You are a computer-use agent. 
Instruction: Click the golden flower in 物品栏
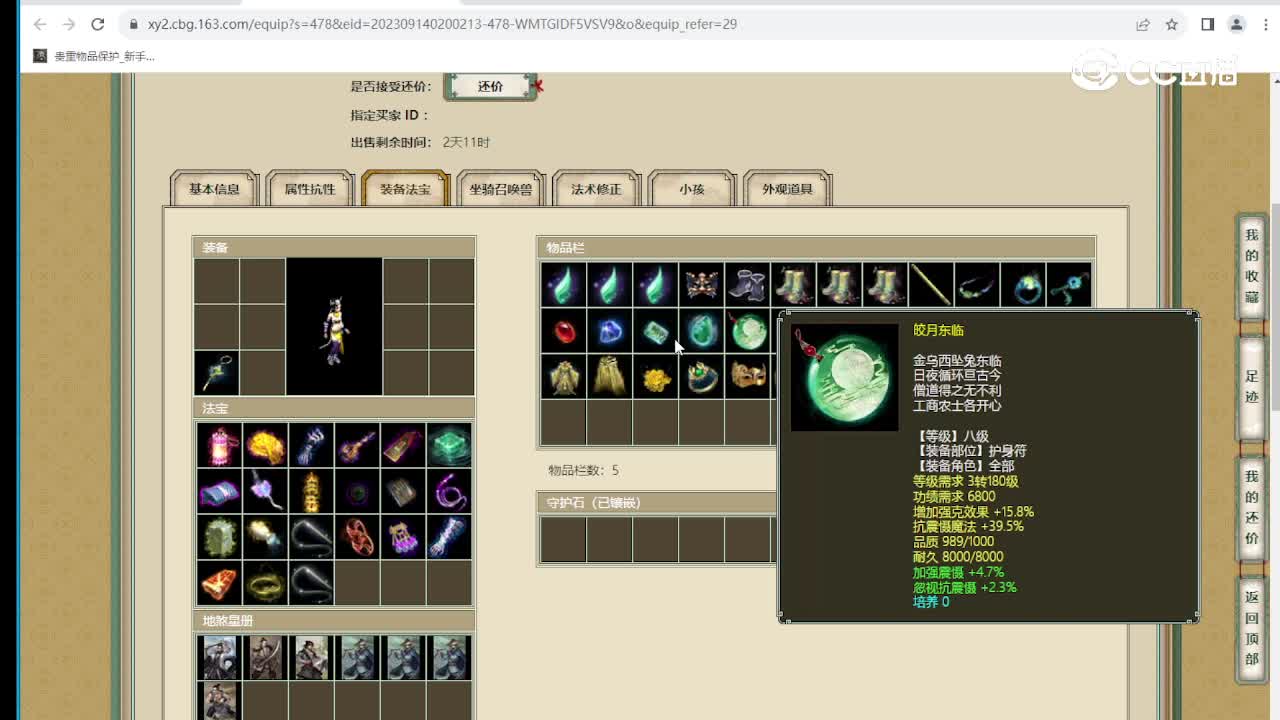(655, 377)
